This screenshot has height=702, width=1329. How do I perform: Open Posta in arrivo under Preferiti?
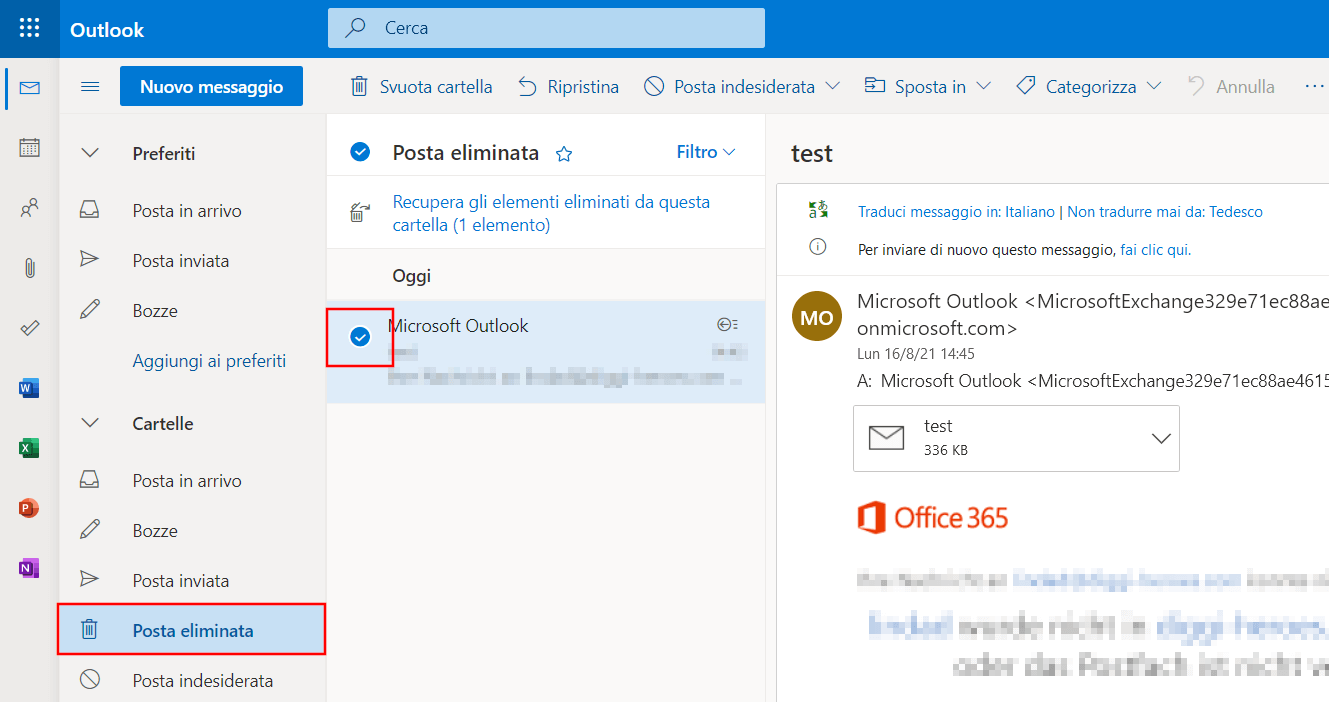tap(192, 211)
